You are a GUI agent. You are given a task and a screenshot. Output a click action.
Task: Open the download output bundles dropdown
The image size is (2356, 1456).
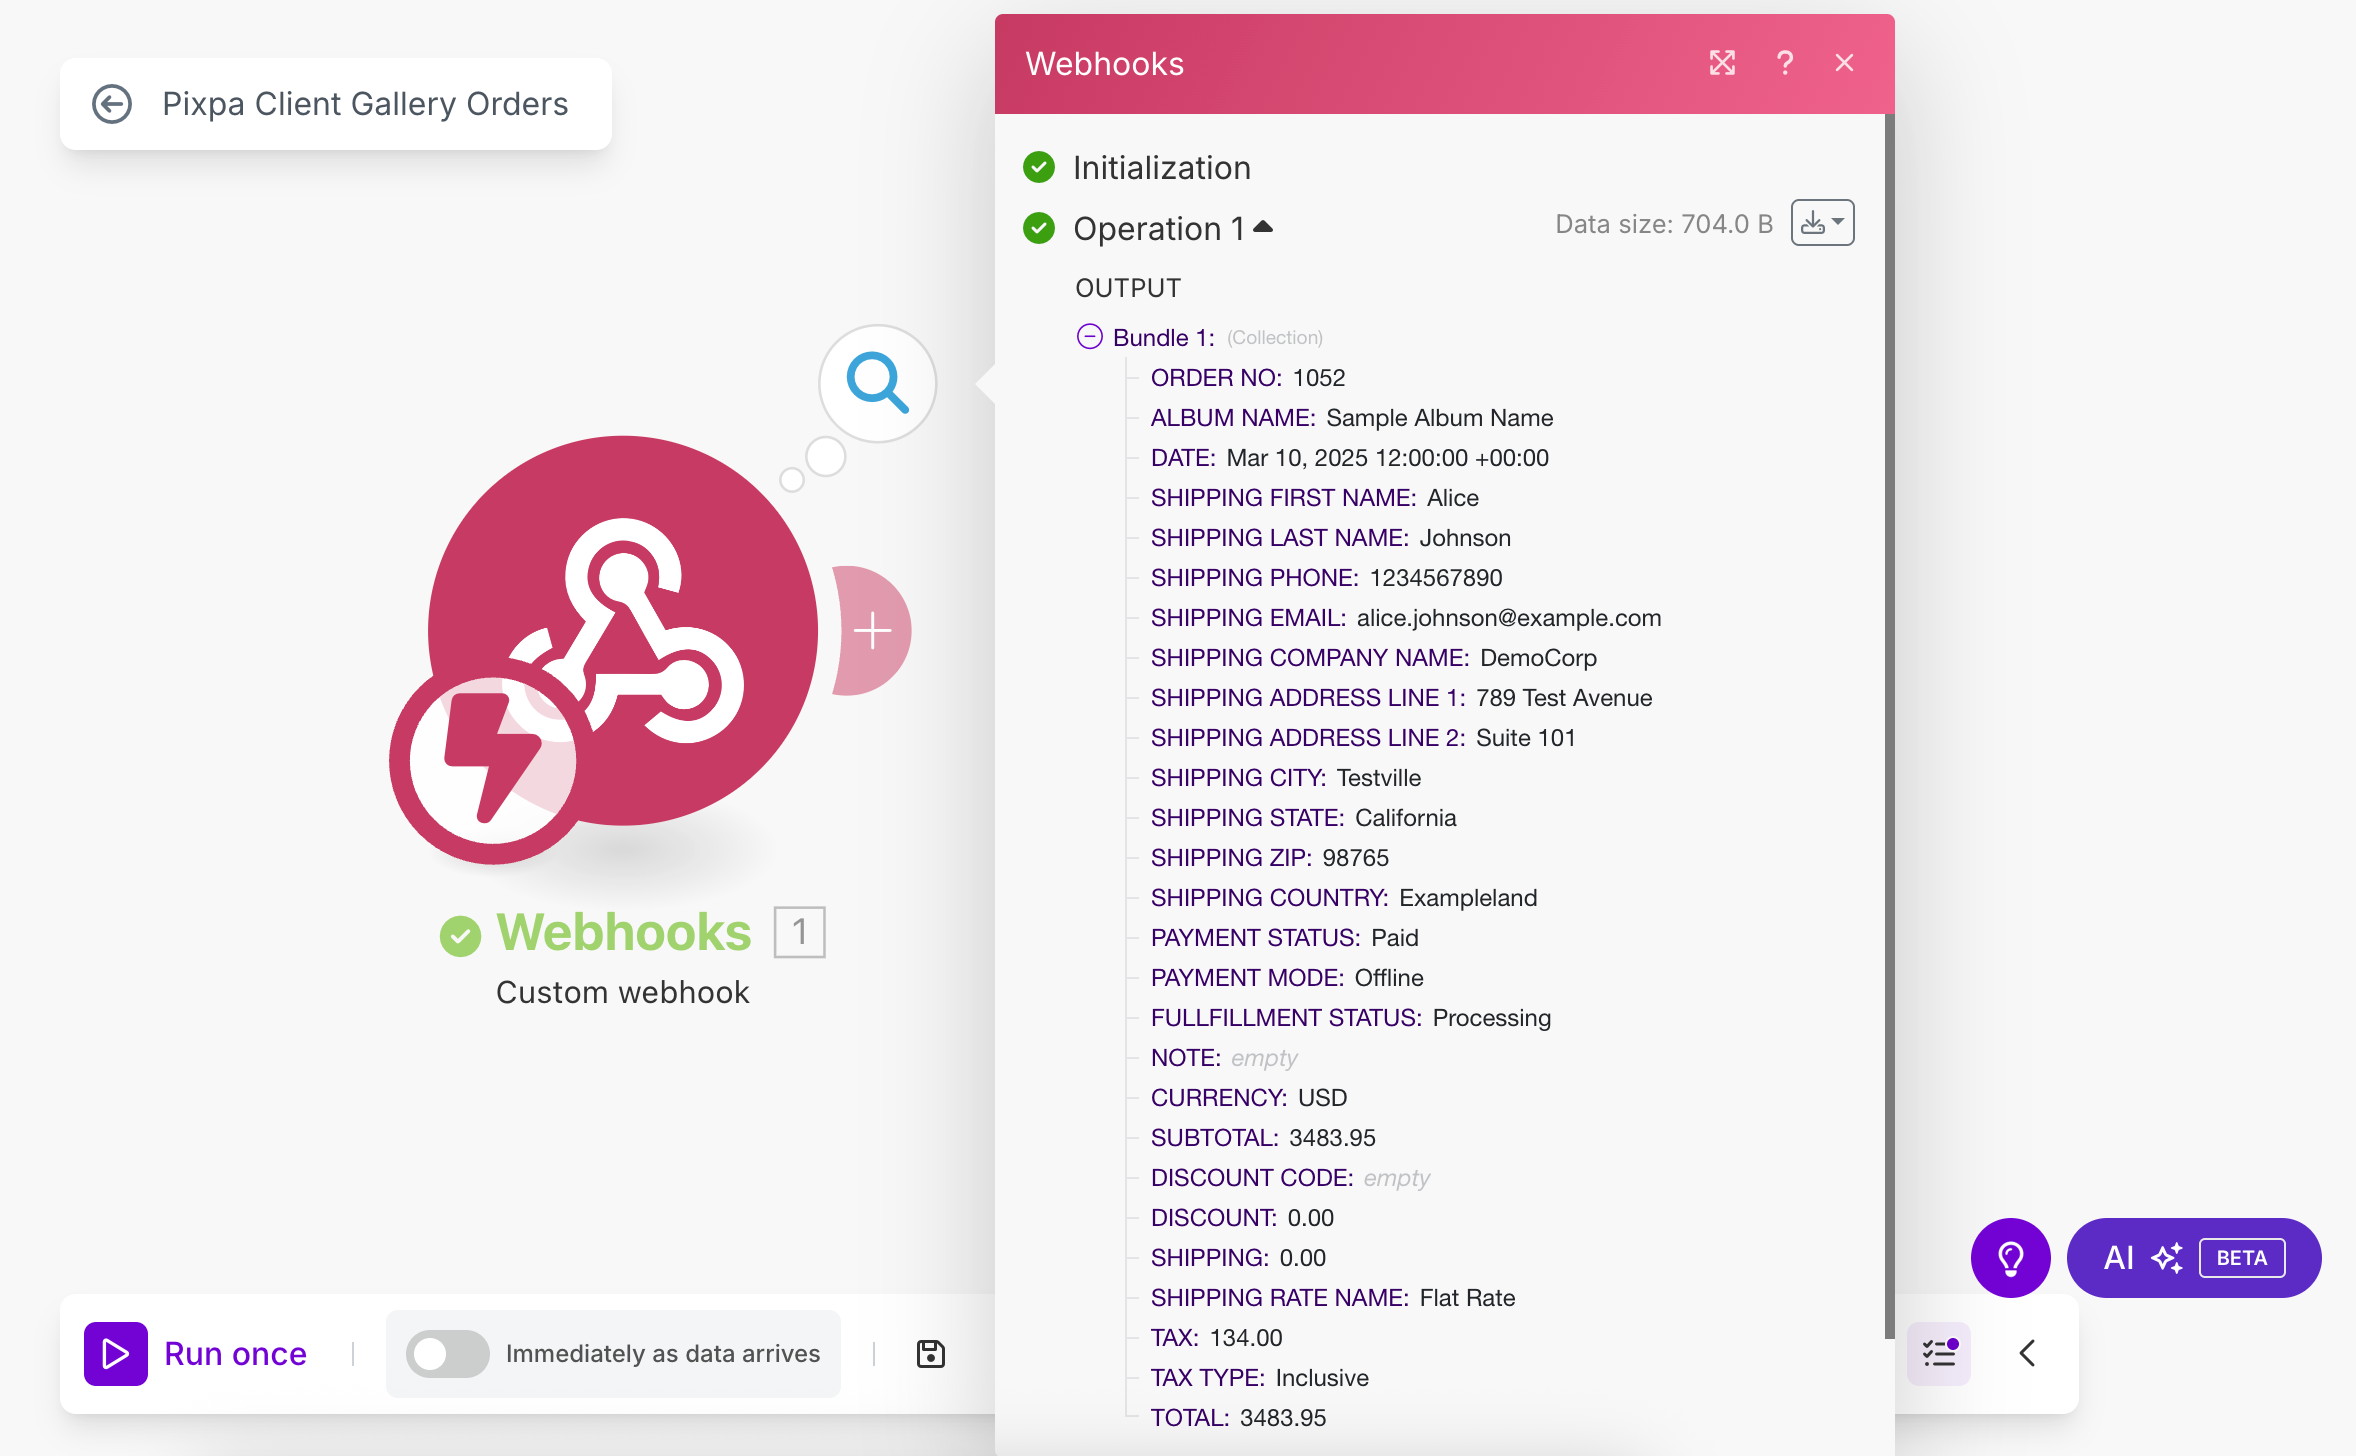1822,223
